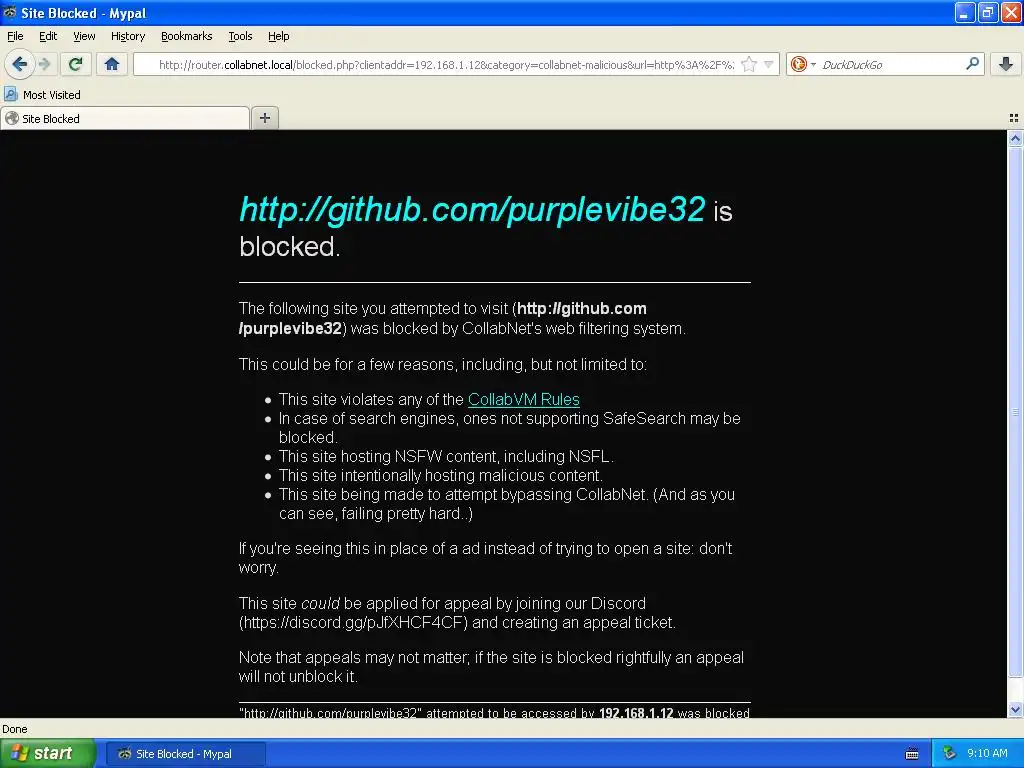Viewport: 1024px width, 768px height.
Task: Click the bold 192.168.1.12 IP address
Action: pos(636,712)
